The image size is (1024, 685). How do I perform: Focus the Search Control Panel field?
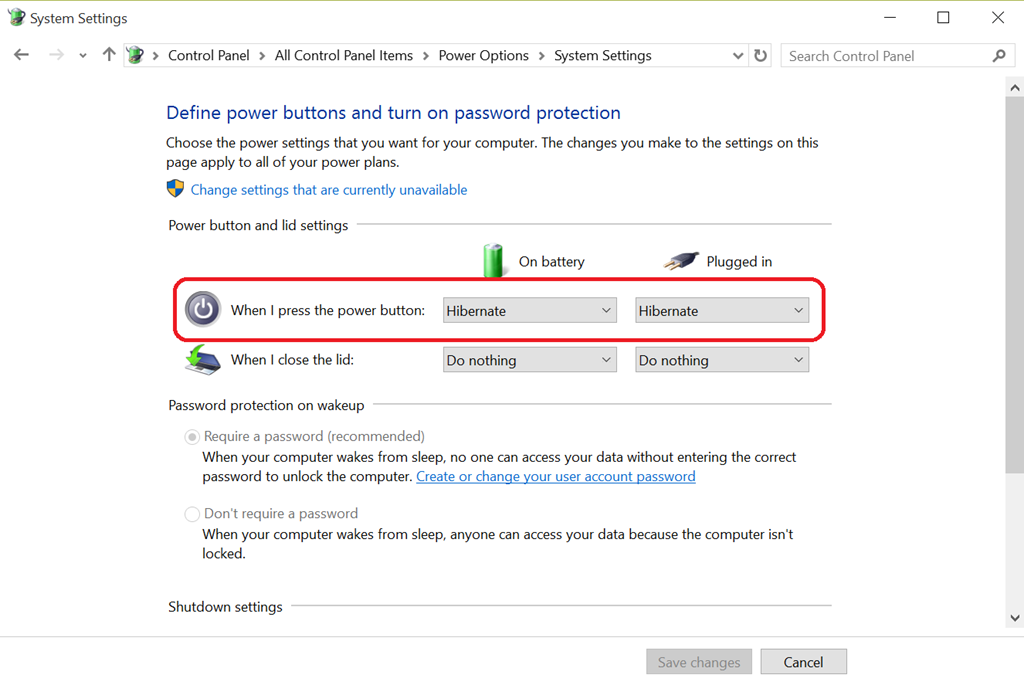885,56
